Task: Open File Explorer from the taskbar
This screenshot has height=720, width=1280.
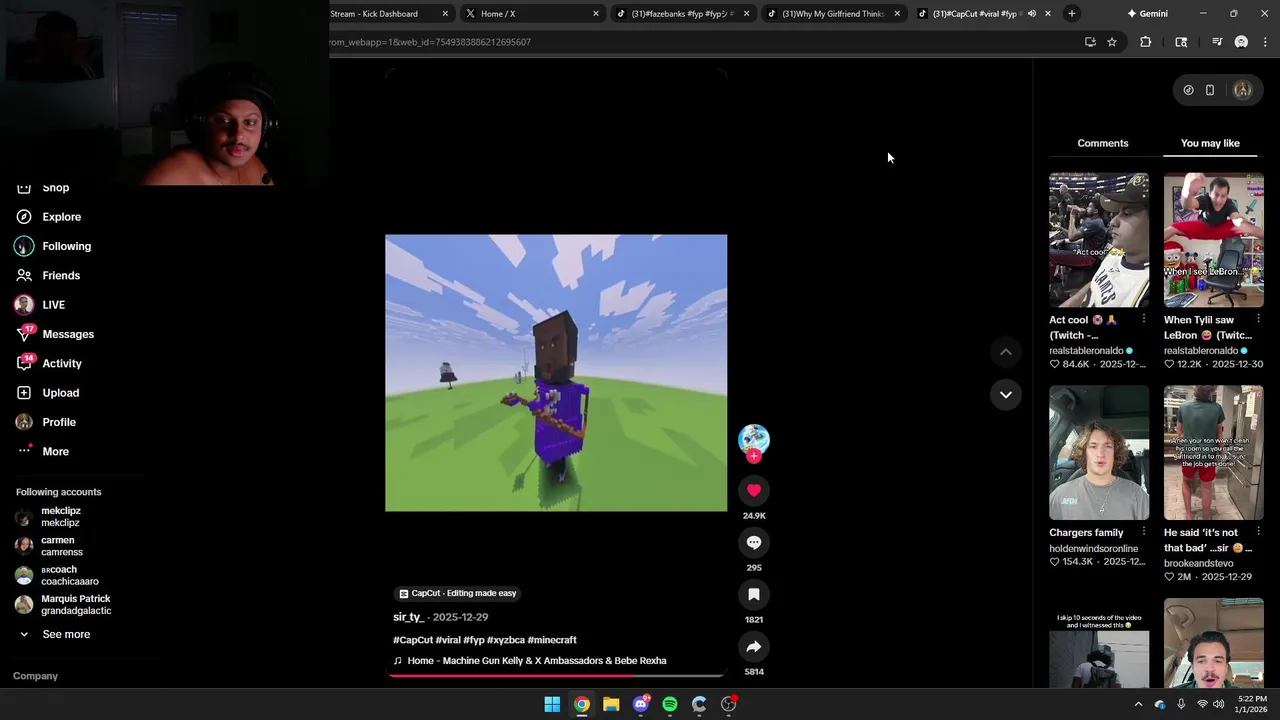Action: tap(611, 704)
